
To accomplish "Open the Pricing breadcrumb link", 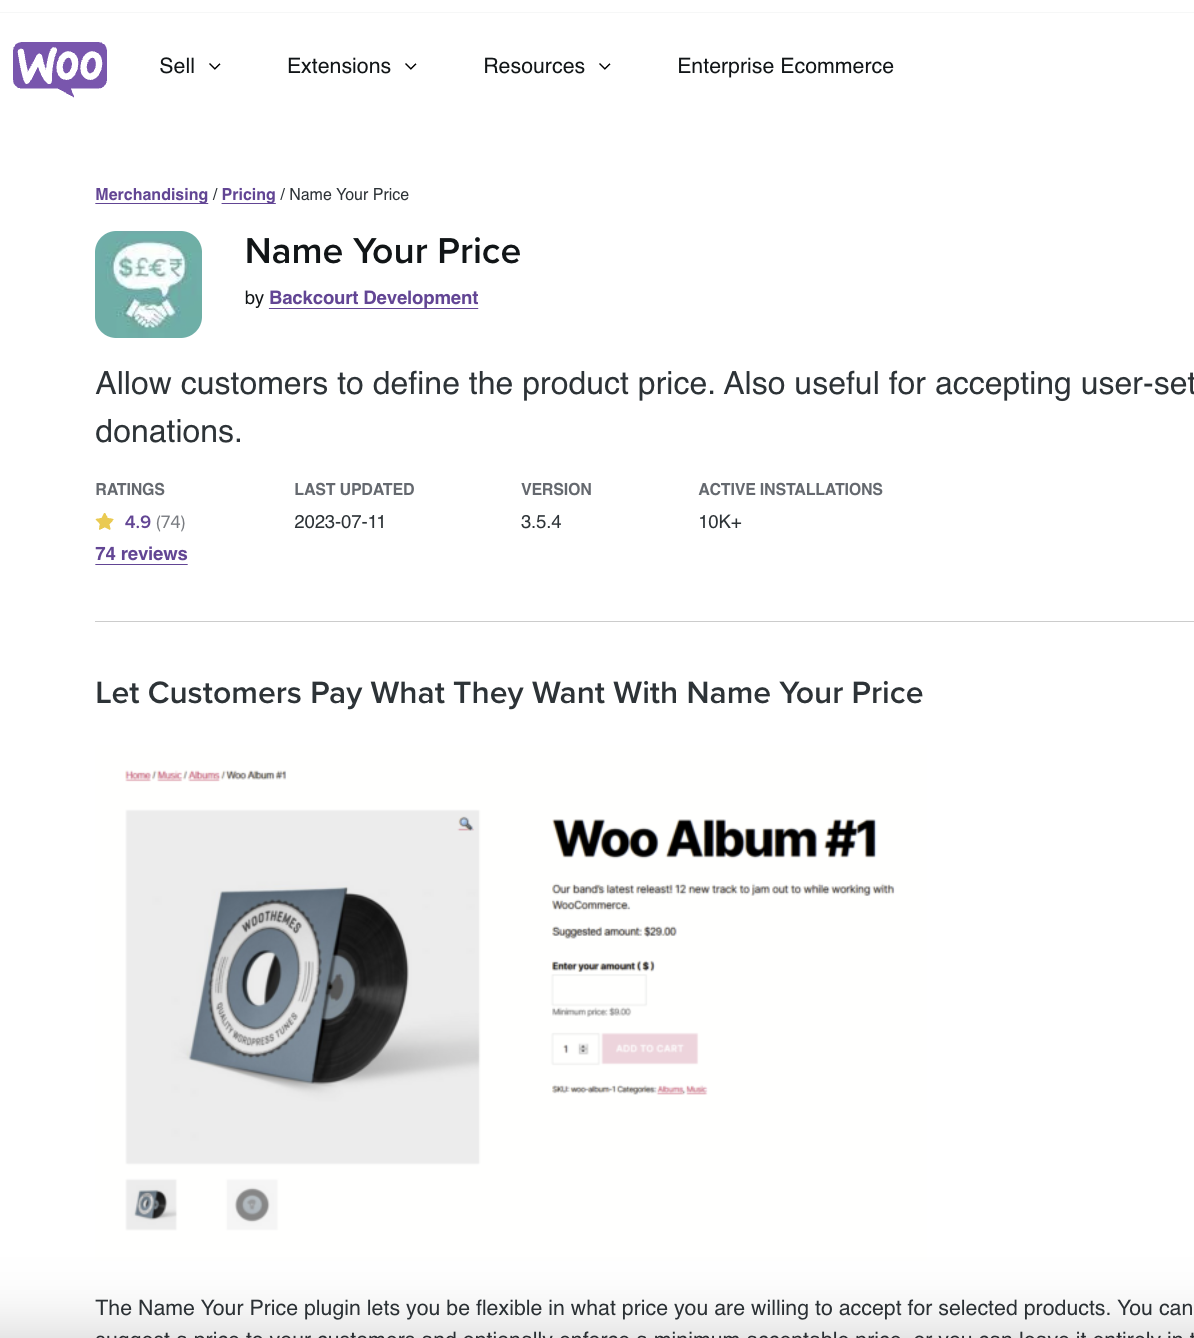I will 248,194.
